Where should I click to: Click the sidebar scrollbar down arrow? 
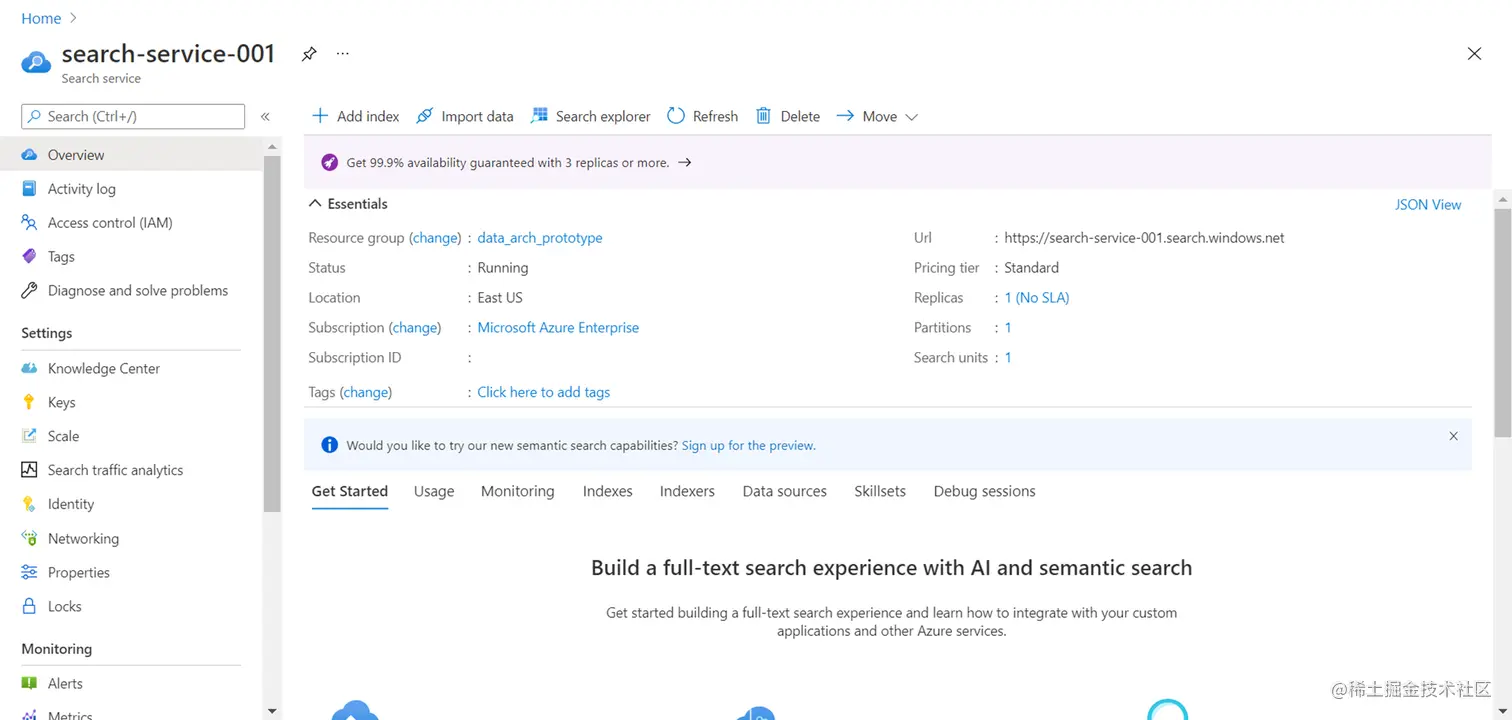[272, 710]
